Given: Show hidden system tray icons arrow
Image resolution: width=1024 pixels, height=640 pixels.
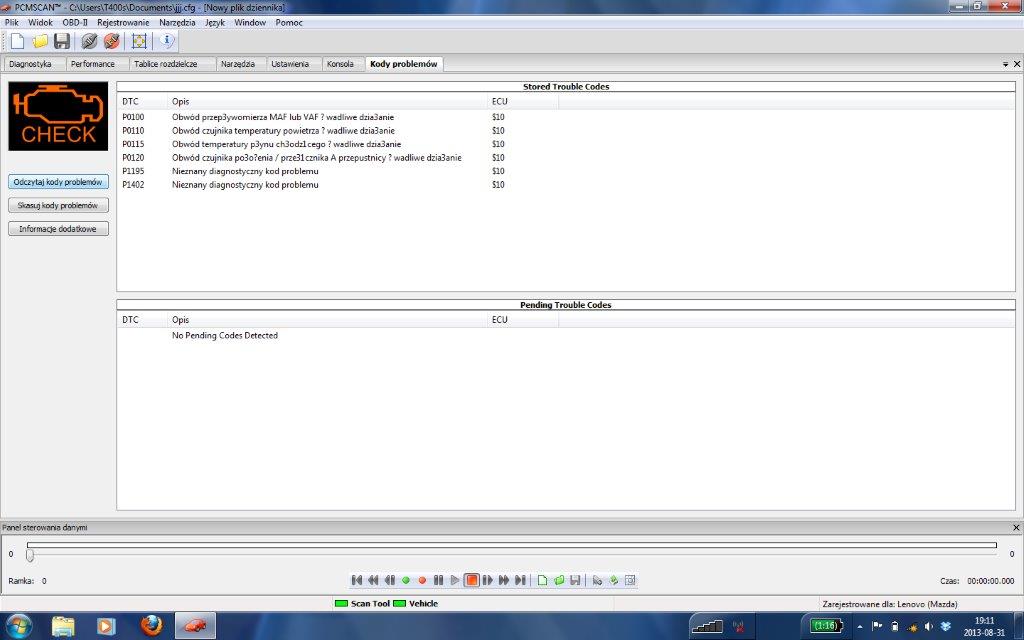Looking at the screenshot, I should 860,626.
